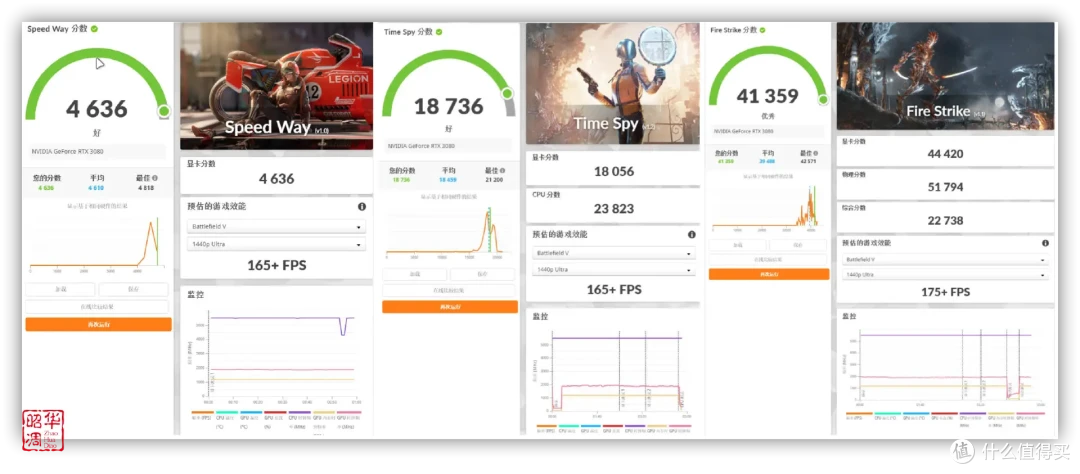The height and width of the screenshot is (474, 1080).
Task: Click the Fire Strike score distribution chart
Action: pyautogui.click(x=767, y=207)
